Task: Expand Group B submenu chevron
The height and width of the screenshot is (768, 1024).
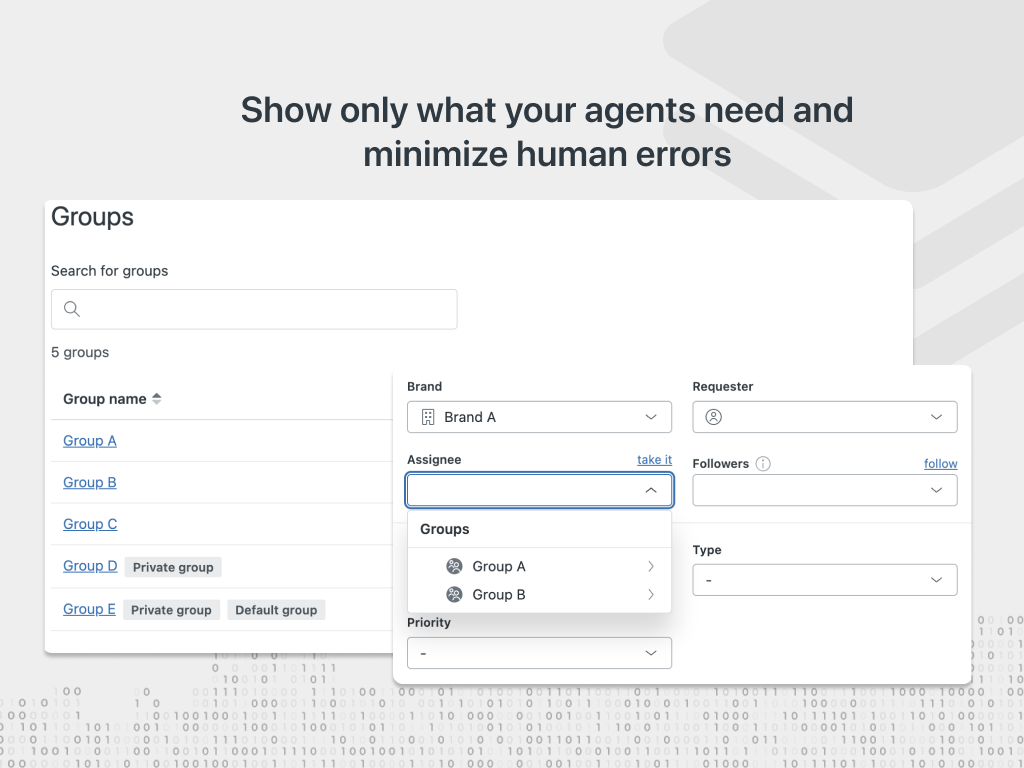Action: click(651, 594)
